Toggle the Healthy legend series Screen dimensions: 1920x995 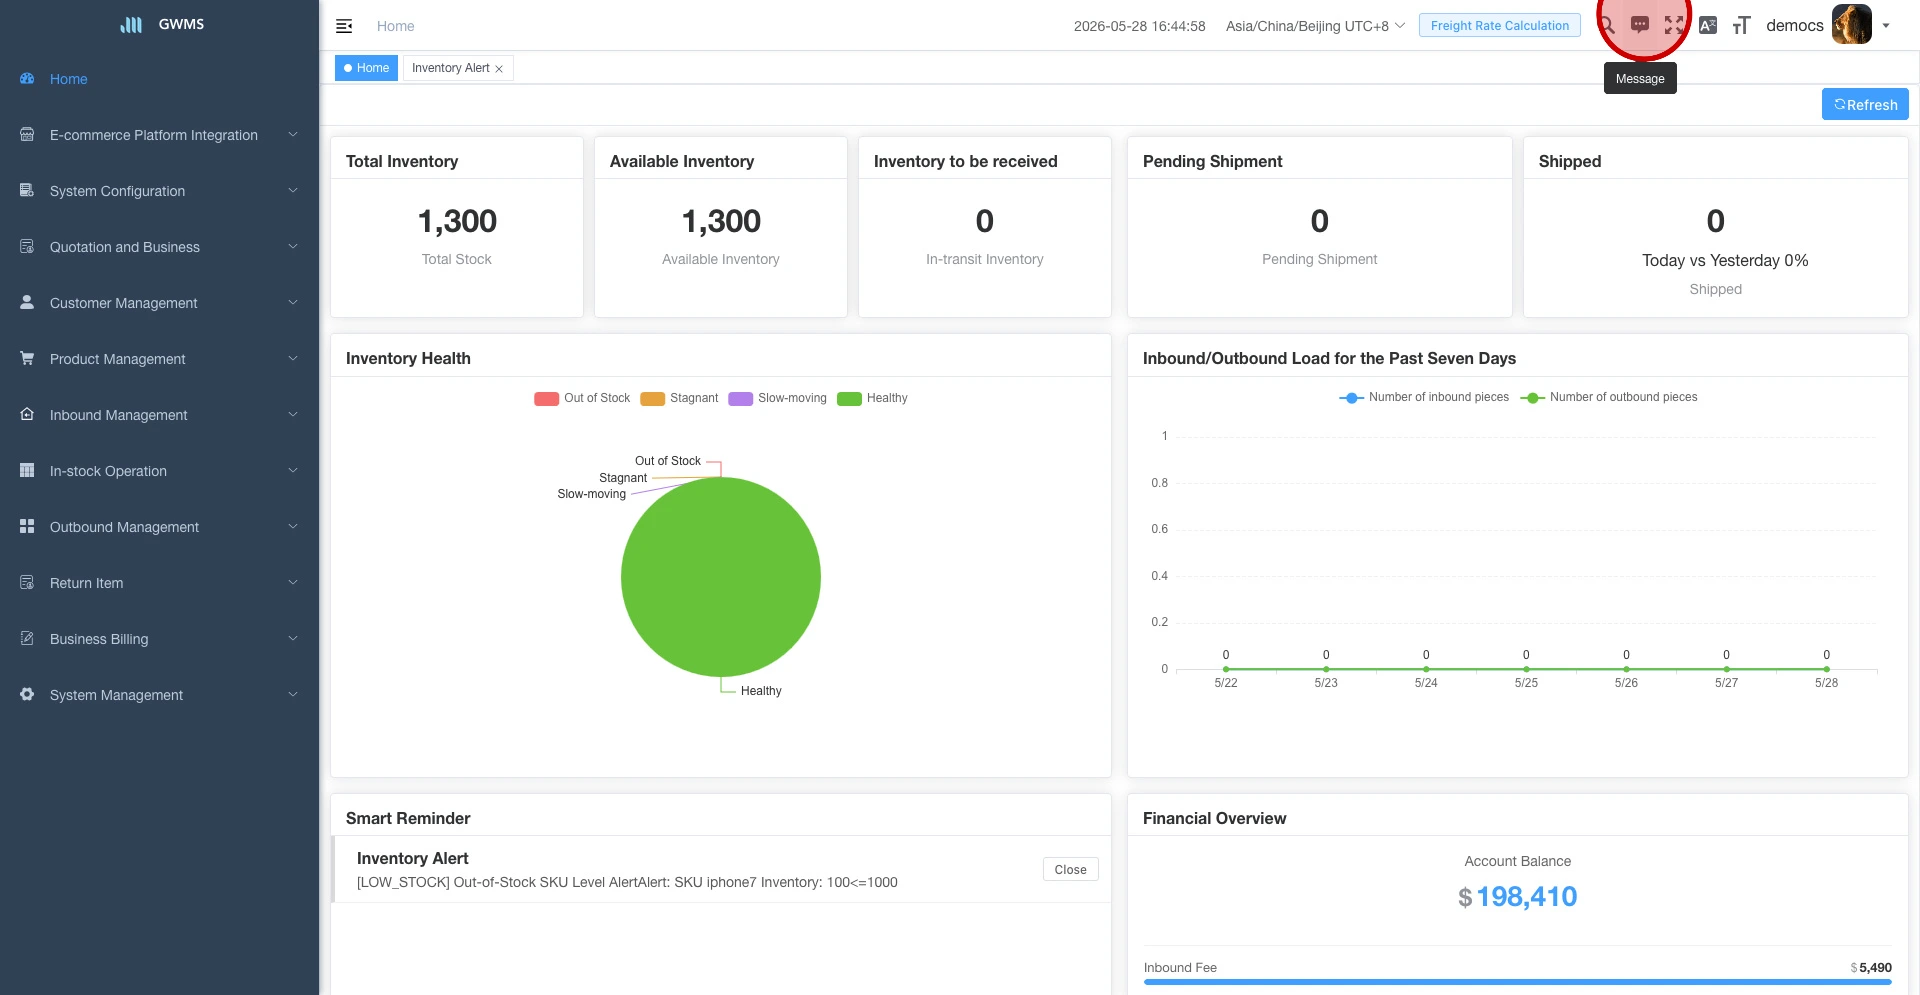[x=872, y=398]
